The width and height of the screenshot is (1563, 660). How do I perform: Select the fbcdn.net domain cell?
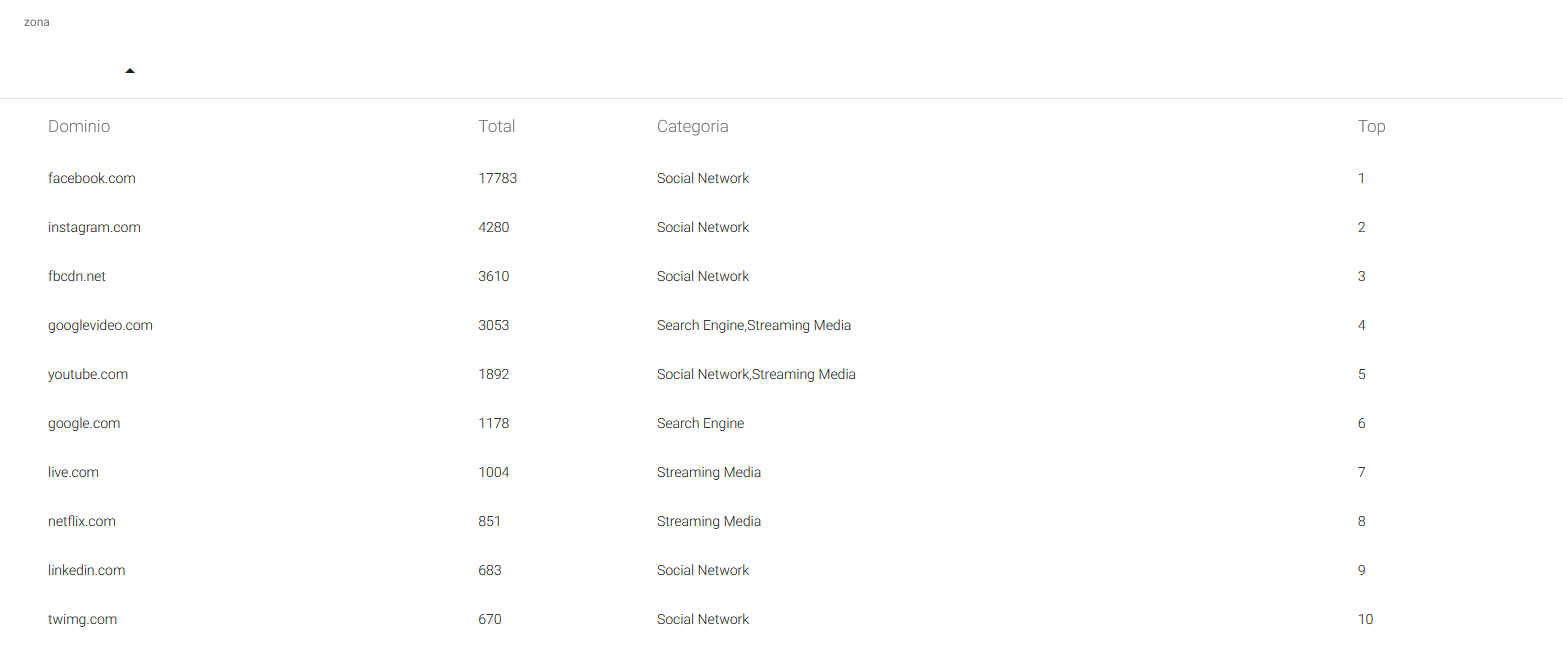[77, 276]
